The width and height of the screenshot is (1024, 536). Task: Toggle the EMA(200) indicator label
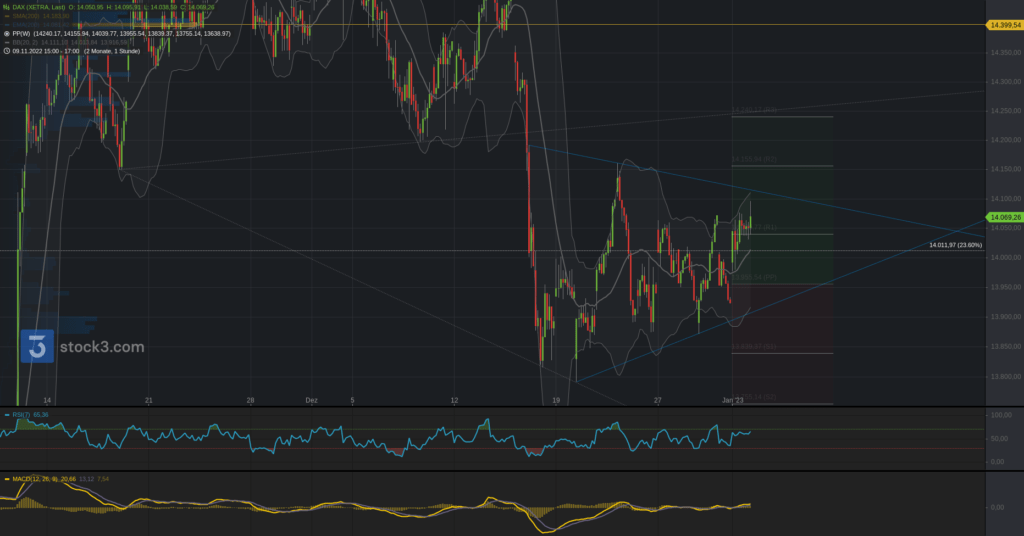(x=27, y=25)
